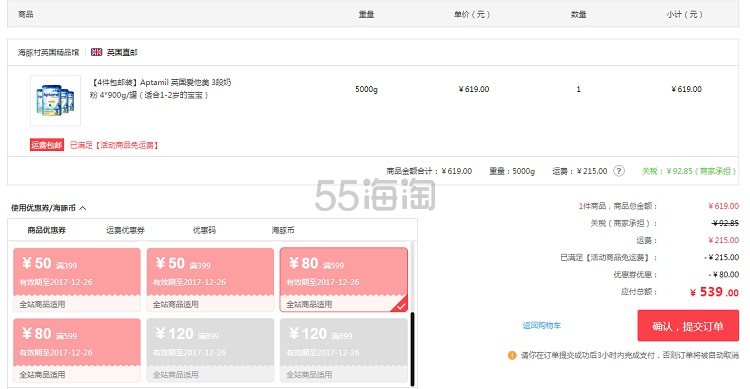The width and height of the screenshot is (750, 389).
Task: Click the 运费：¥215.00 text beside help icon
Action: pyautogui.click(x=580, y=171)
